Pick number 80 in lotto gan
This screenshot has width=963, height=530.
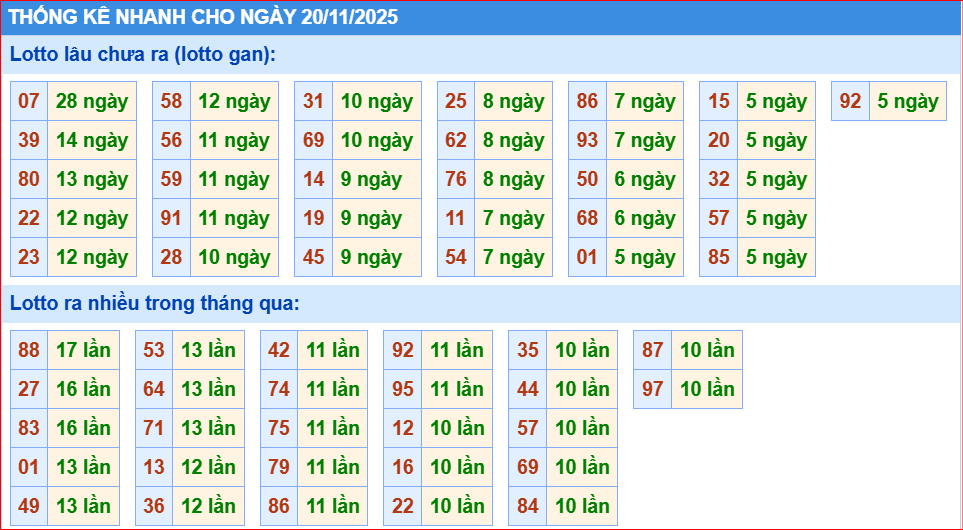click(29, 179)
